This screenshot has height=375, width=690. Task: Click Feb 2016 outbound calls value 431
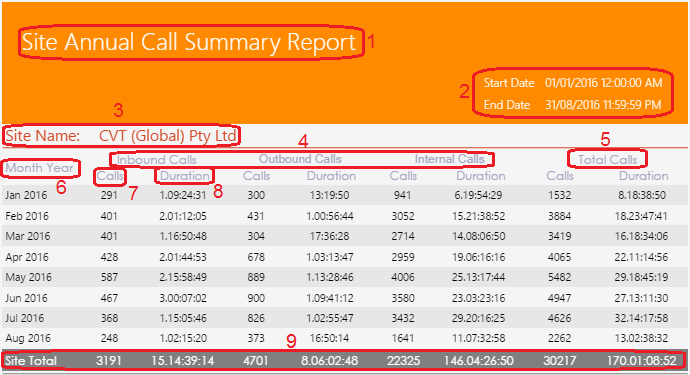click(256, 216)
